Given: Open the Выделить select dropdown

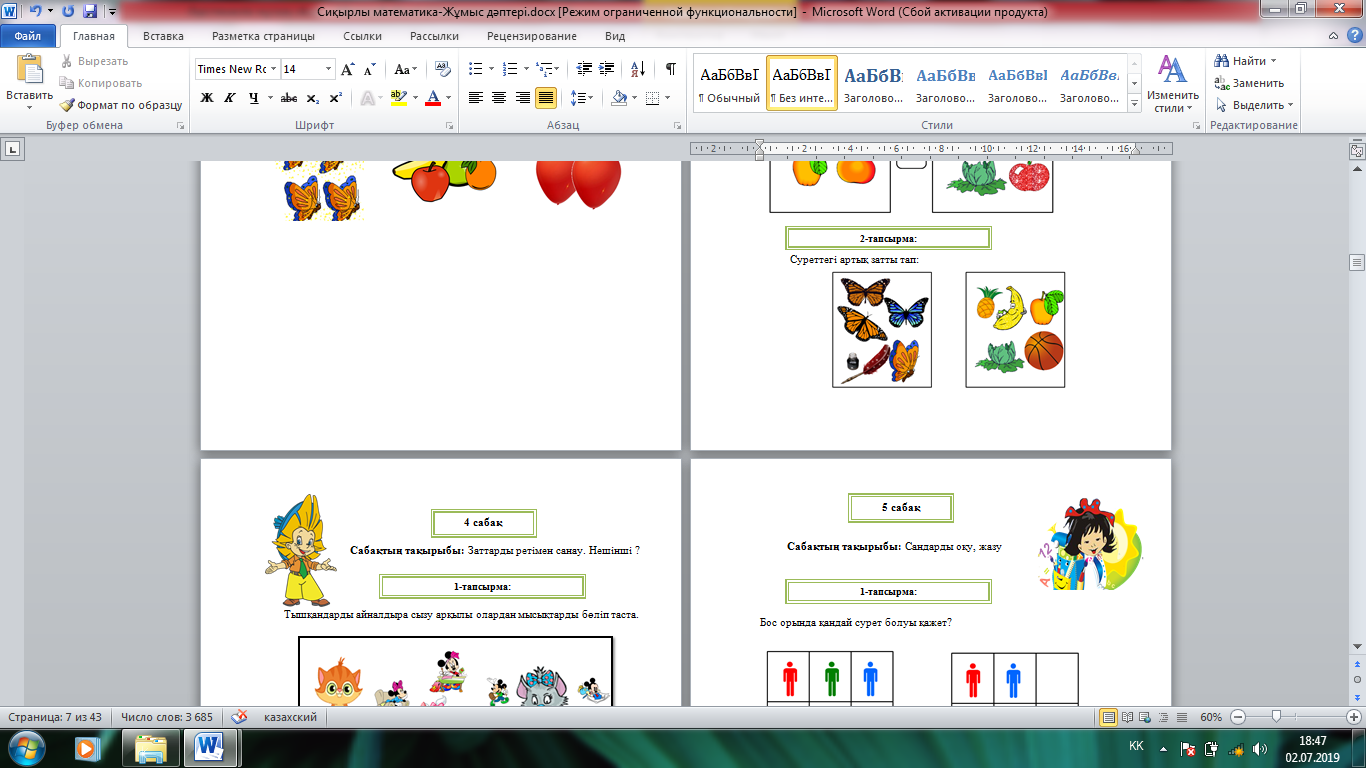Looking at the screenshot, I should tap(1255, 105).
